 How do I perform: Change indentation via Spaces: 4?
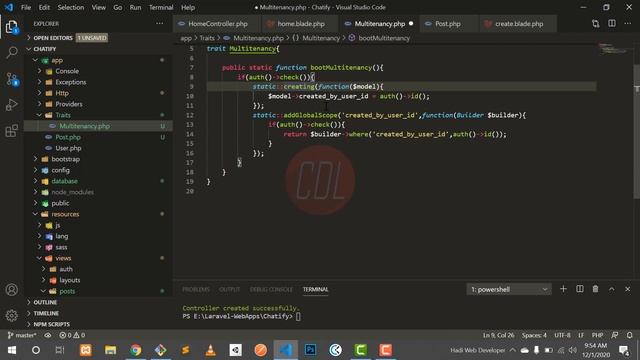[x=534, y=335]
